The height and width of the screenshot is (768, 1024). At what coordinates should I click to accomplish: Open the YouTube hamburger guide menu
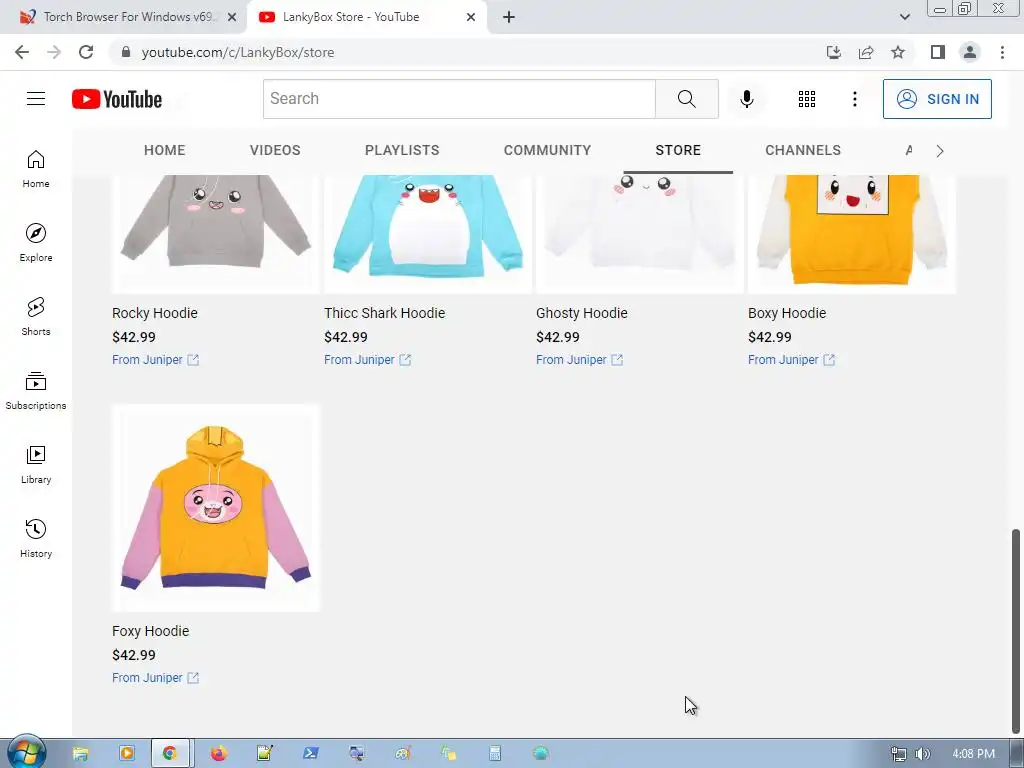point(36,99)
